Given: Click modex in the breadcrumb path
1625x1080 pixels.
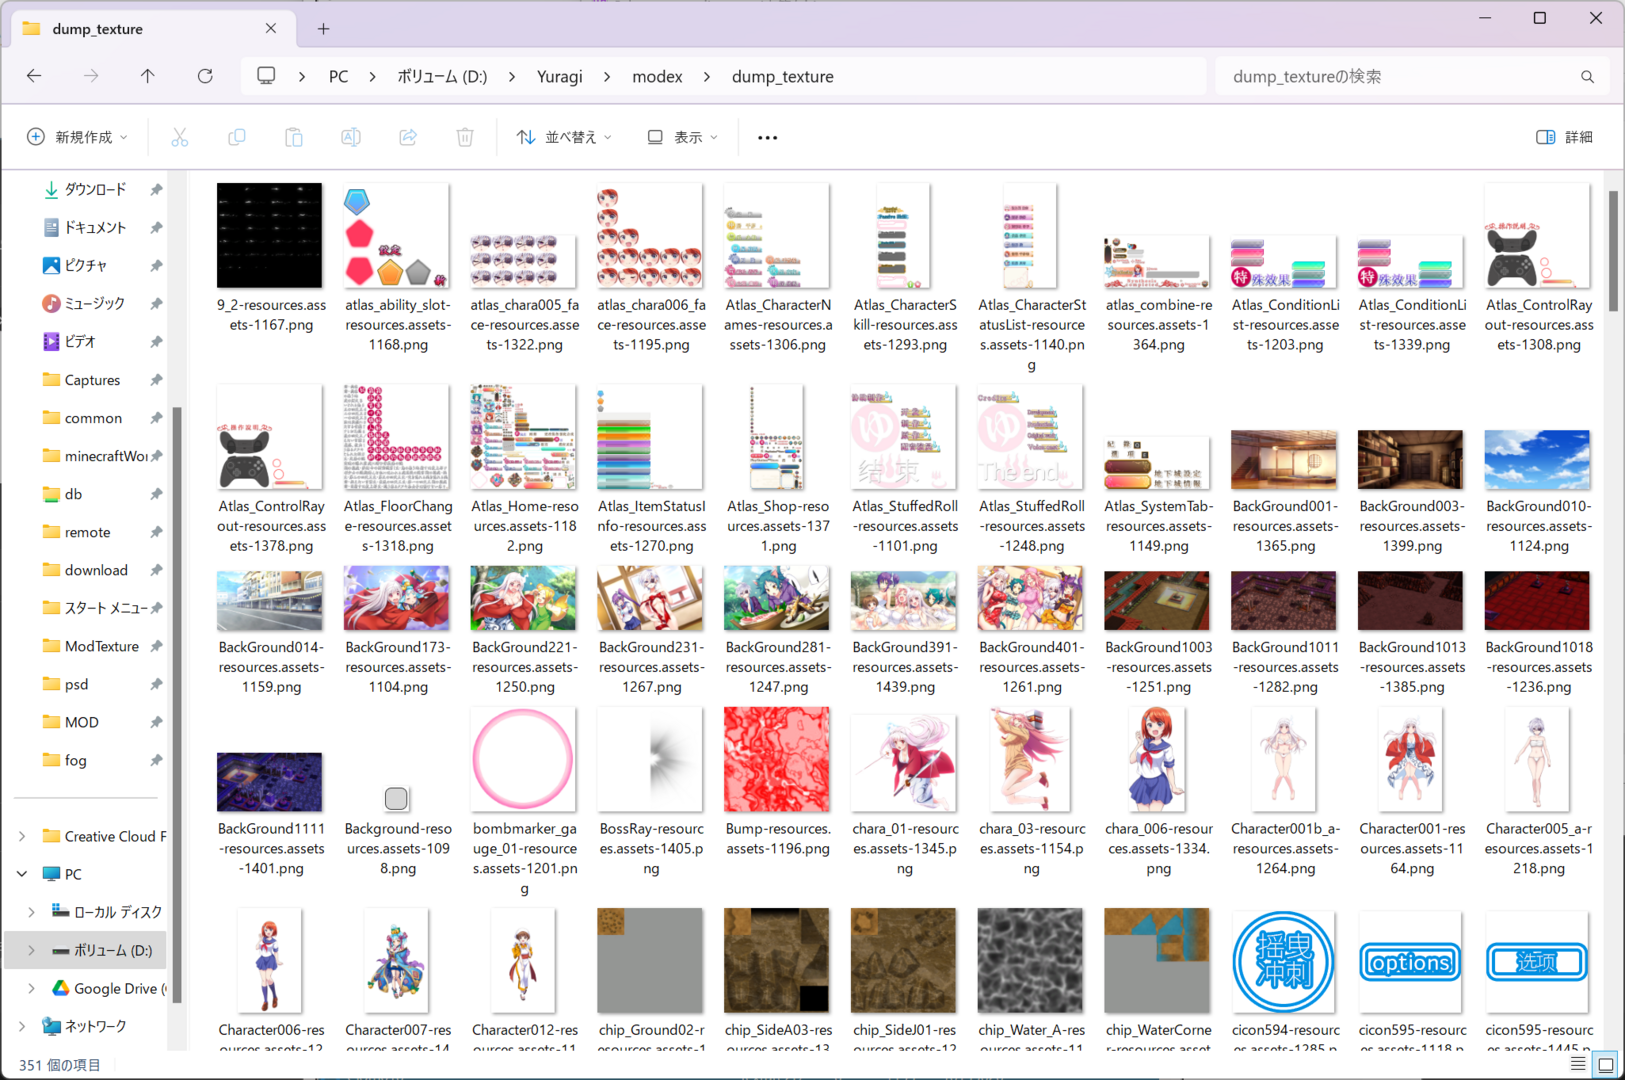Looking at the screenshot, I should (657, 77).
